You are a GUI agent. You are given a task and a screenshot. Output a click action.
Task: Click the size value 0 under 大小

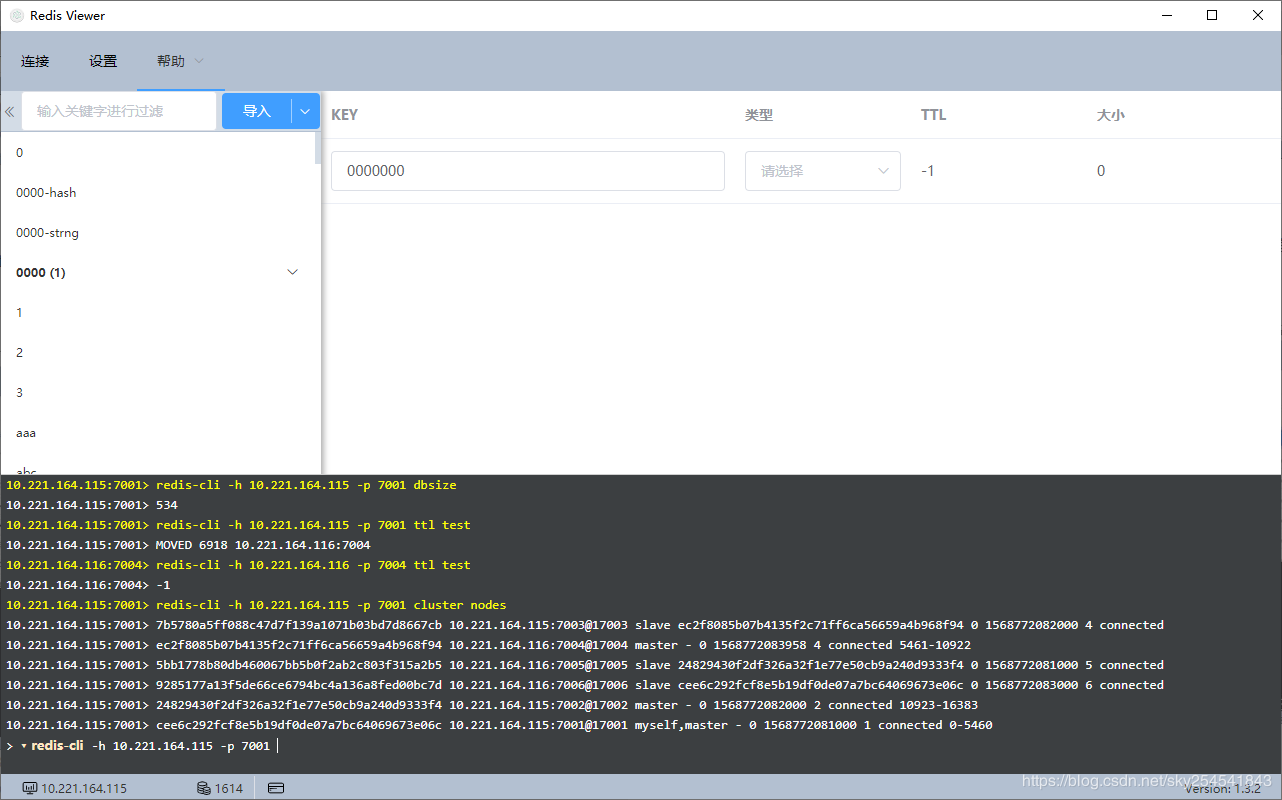click(x=1101, y=171)
